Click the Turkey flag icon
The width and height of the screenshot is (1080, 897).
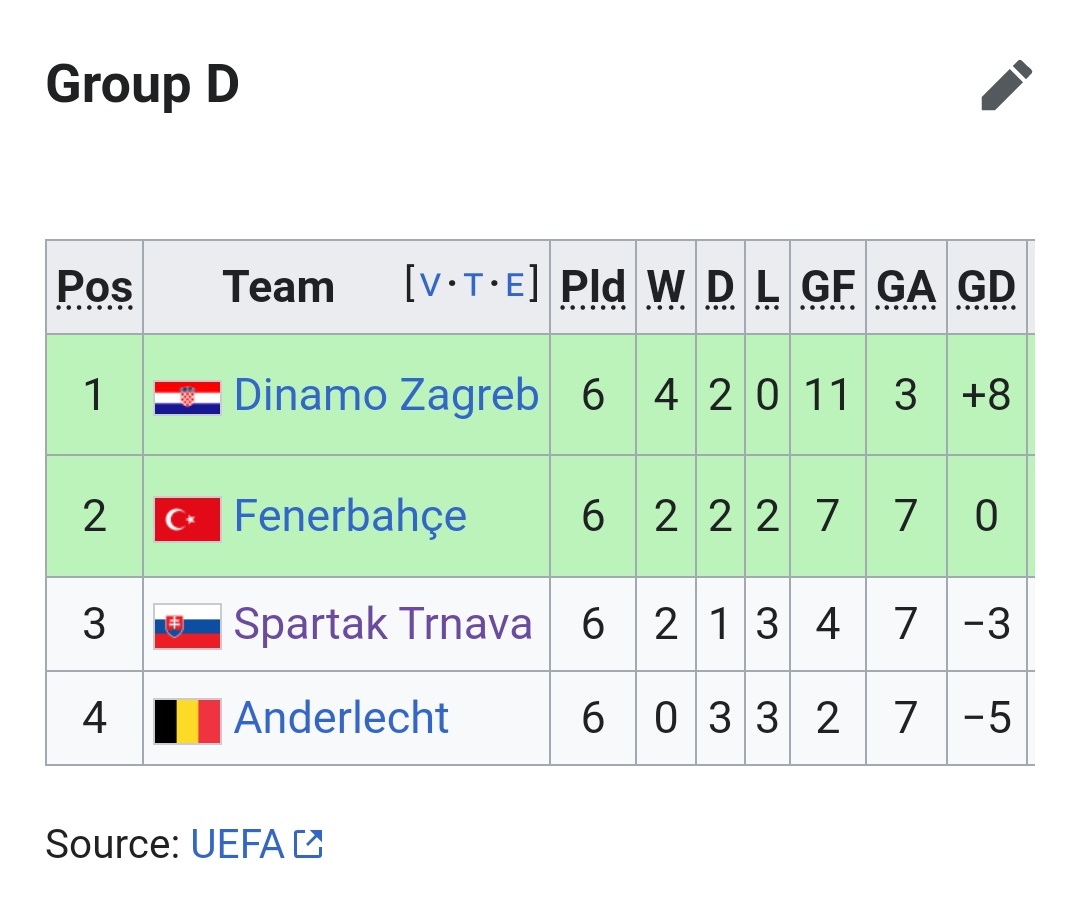tap(187, 519)
